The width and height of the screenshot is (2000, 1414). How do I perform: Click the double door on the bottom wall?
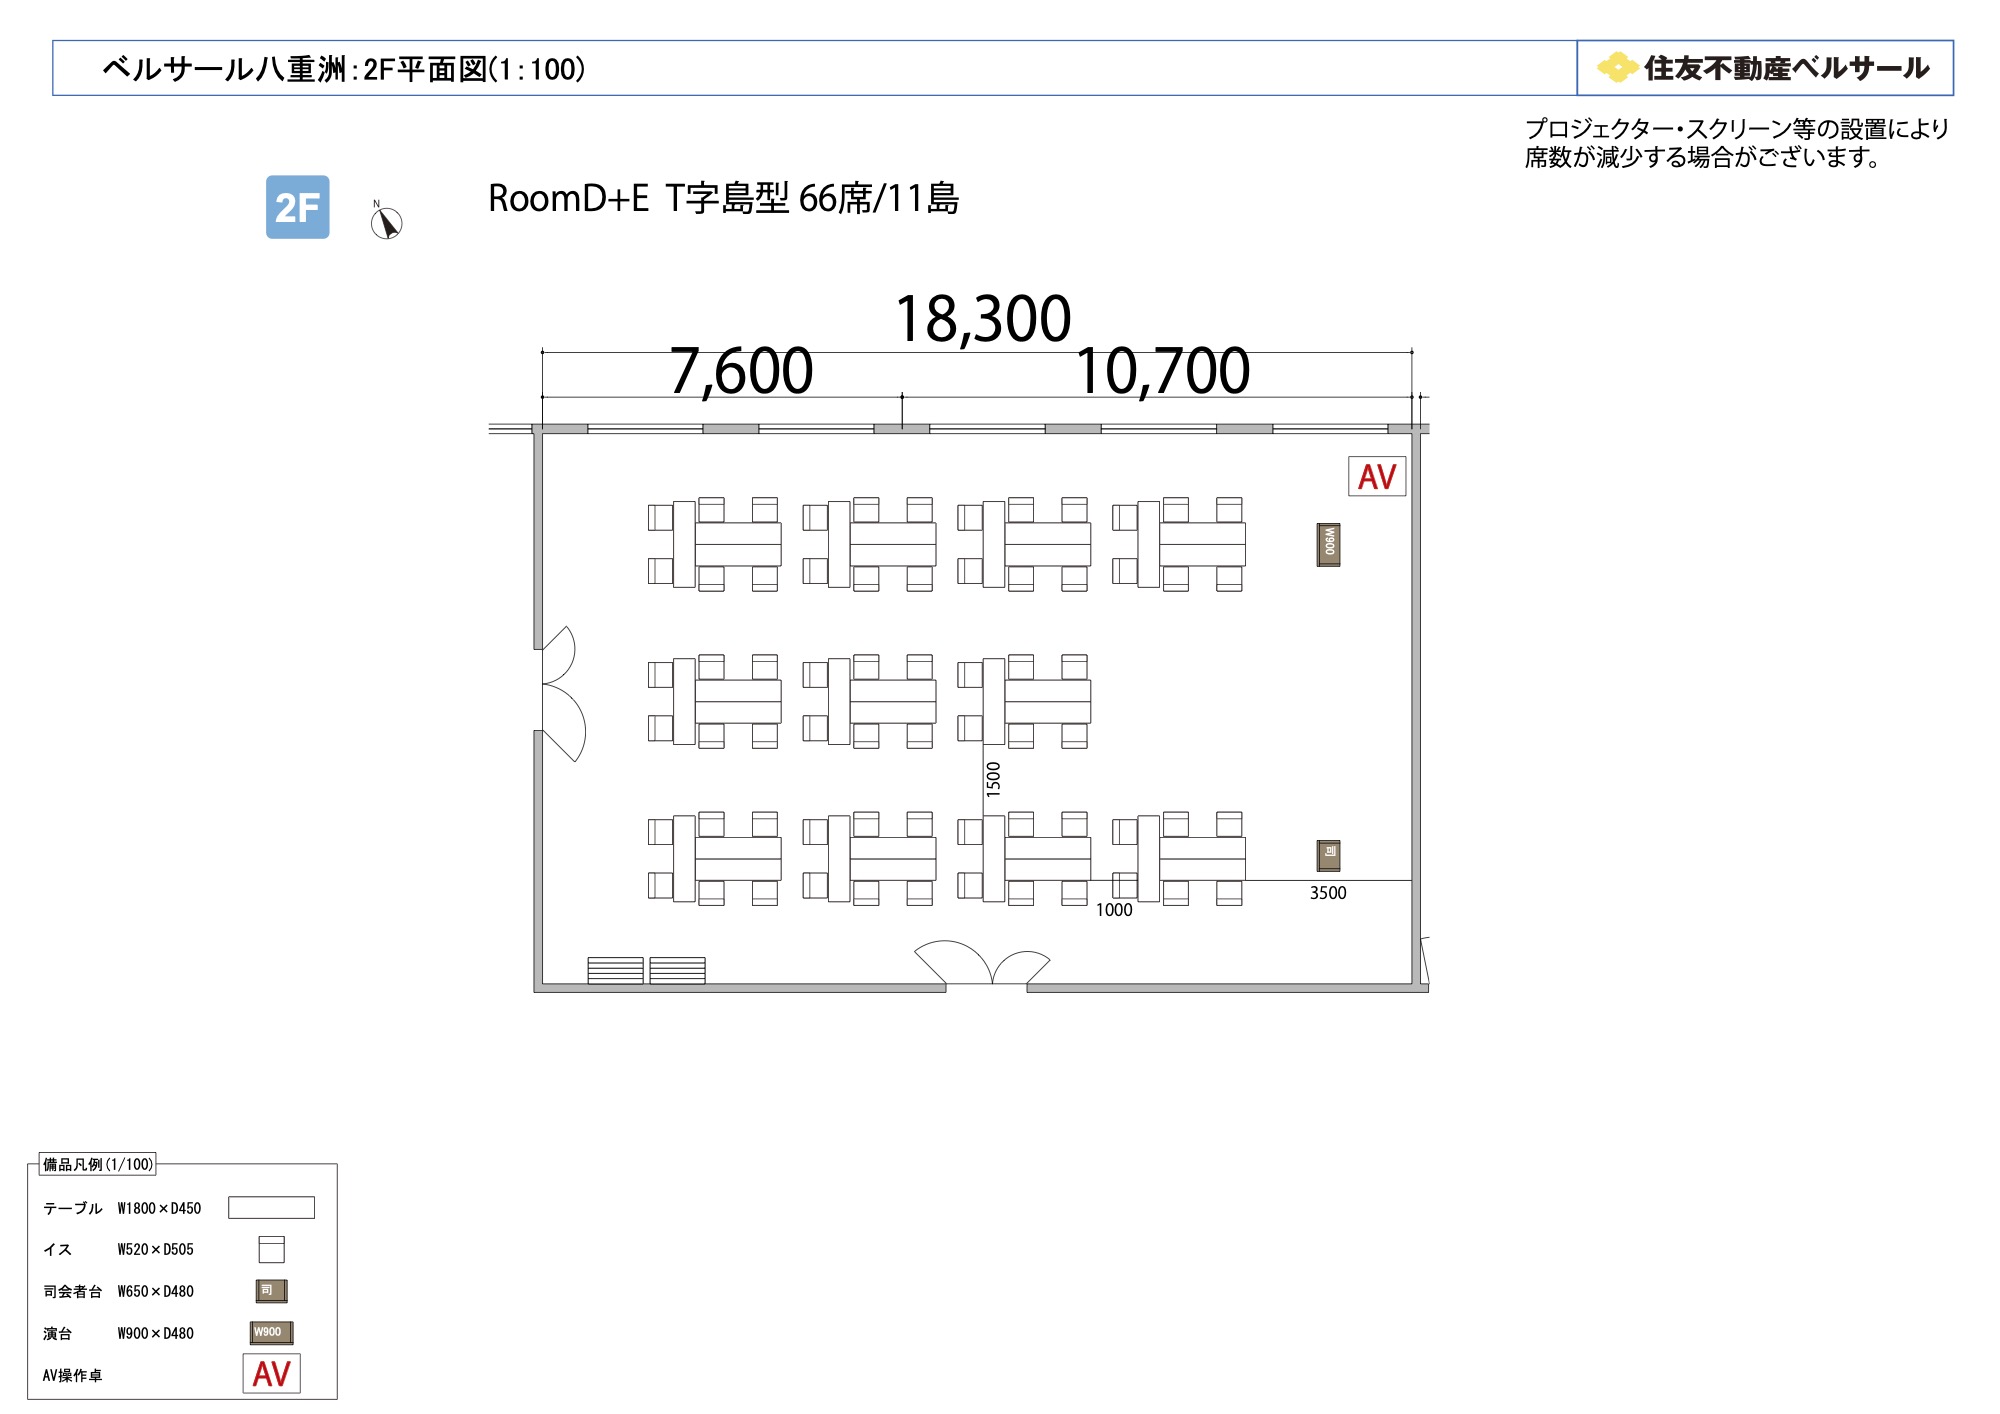(984, 964)
